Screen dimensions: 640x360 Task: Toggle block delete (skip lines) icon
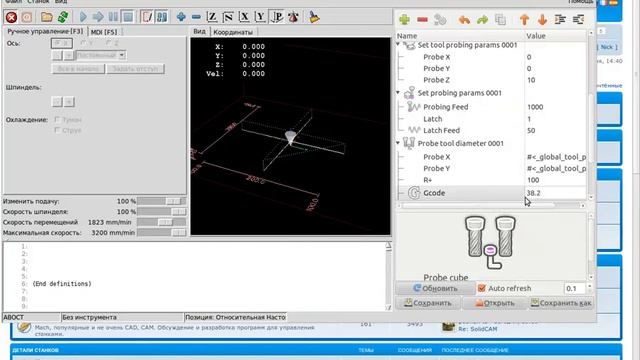click(147, 17)
